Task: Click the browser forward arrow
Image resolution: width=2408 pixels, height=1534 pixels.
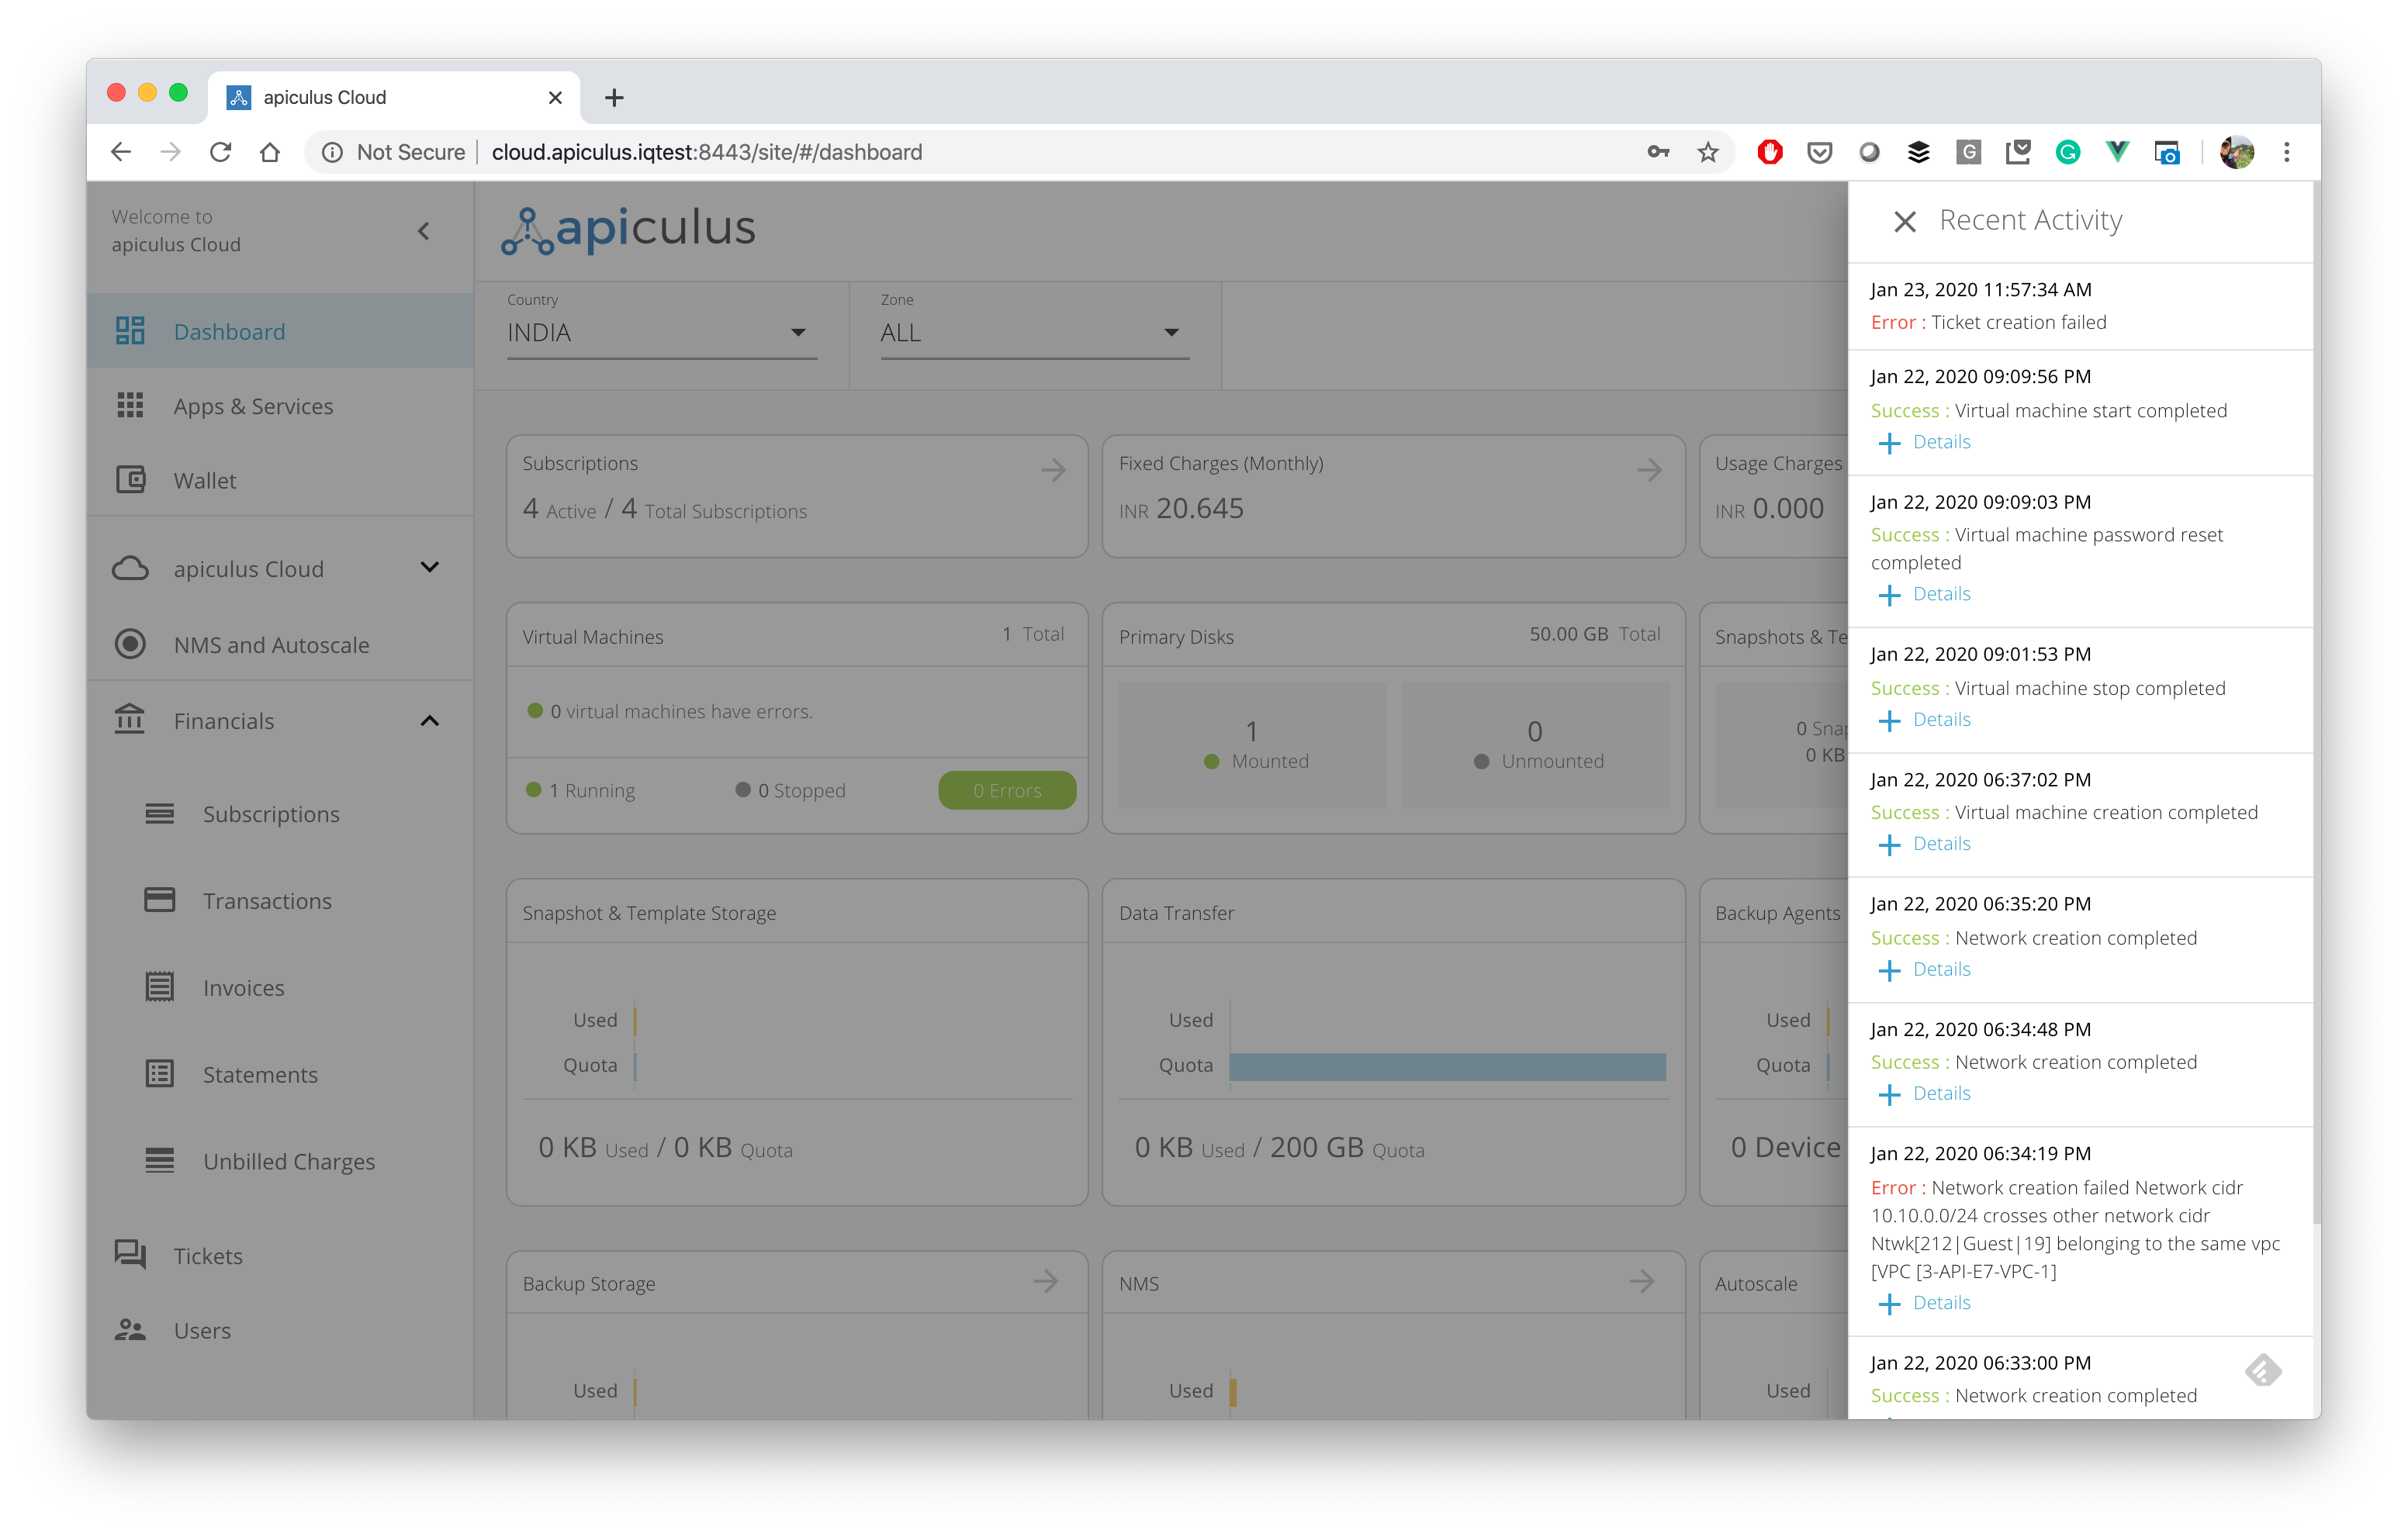Action: (171, 152)
